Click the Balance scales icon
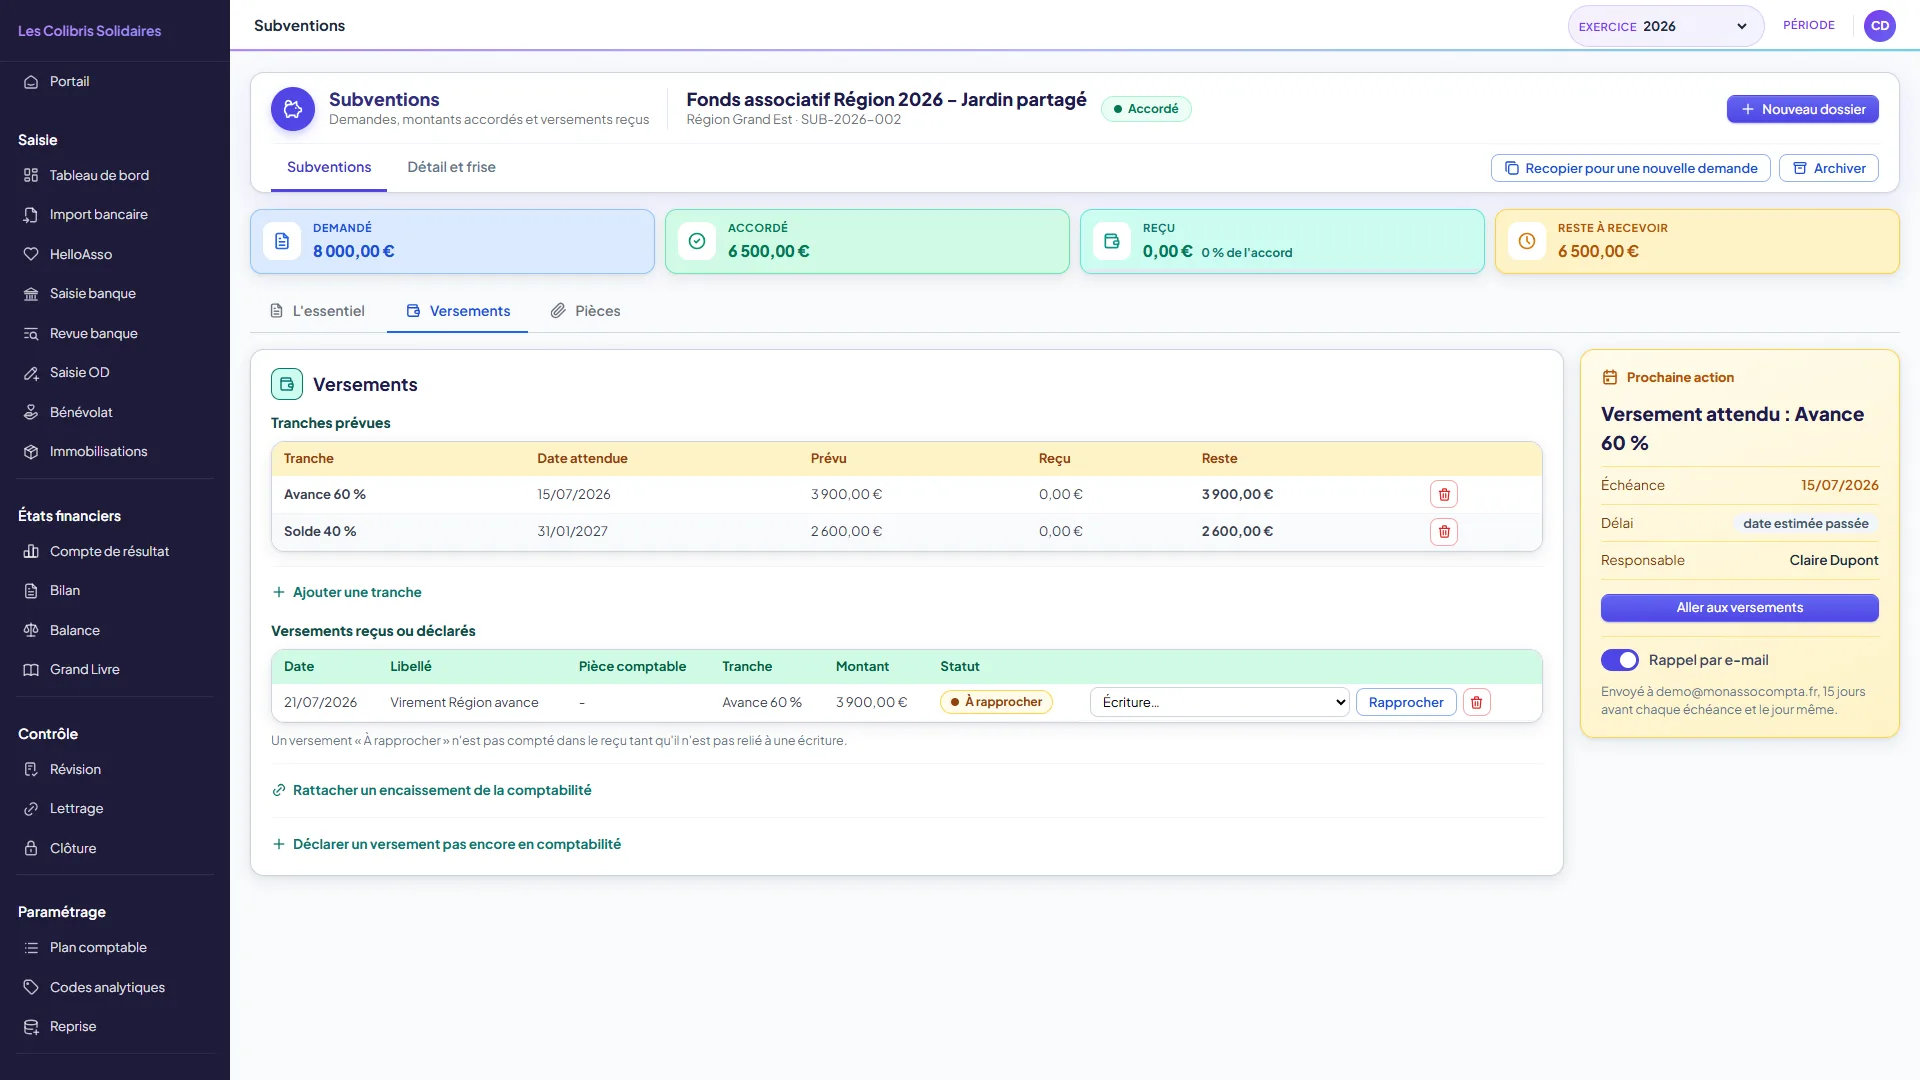 (x=31, y=631)
